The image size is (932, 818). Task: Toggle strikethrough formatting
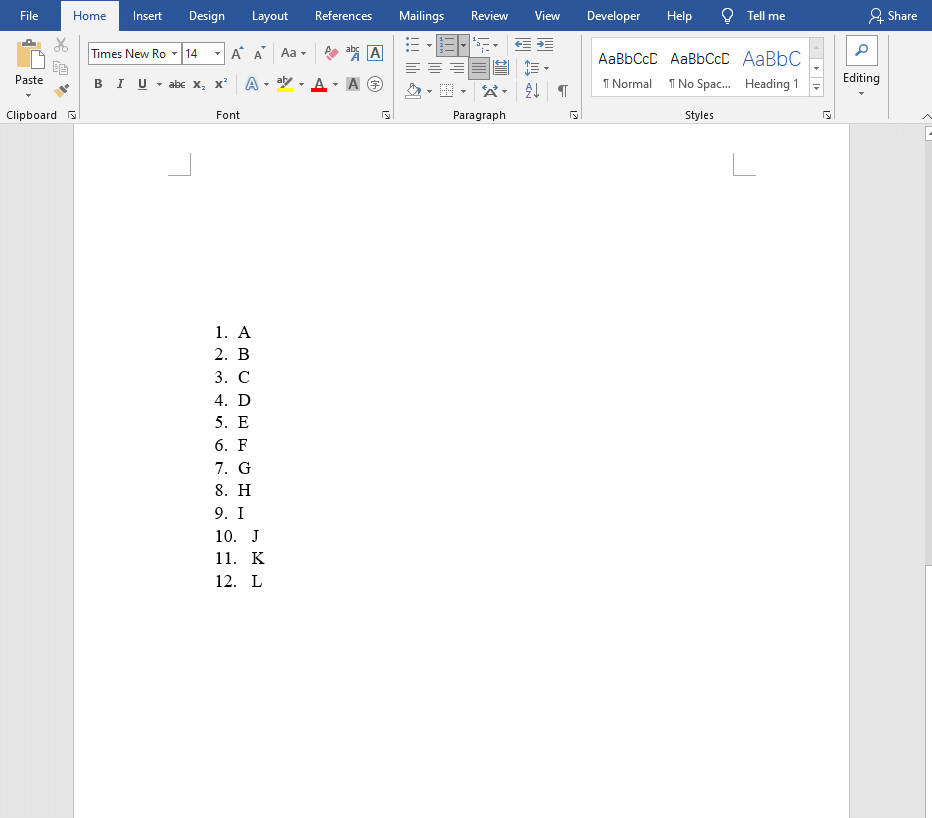click(x=177, y=84)
